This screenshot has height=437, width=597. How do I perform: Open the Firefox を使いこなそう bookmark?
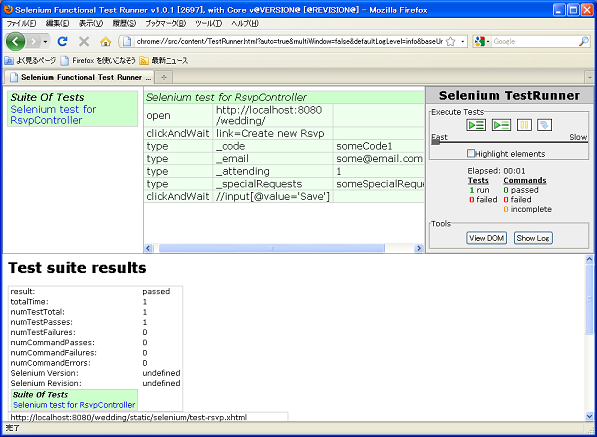tap(99, 61)
